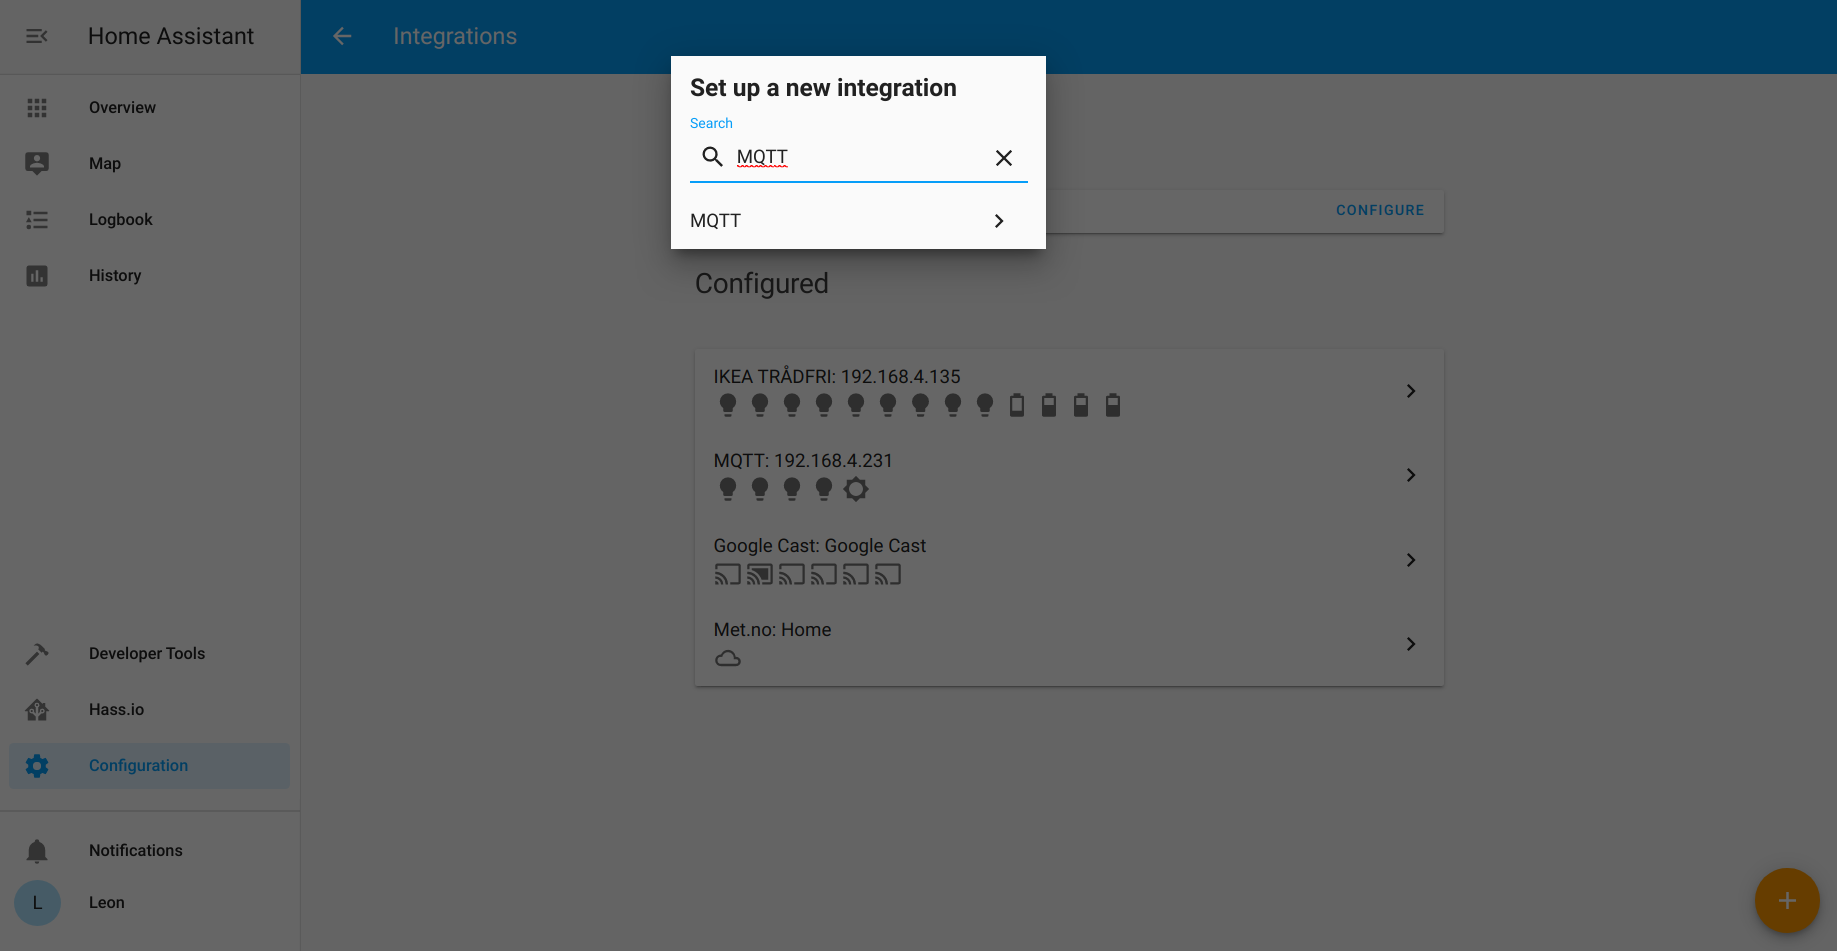Viewport: 1837px width, 951px height.
Task: Click the brightness gear icon under MQTT entry
Action: [x=856, y=489]
